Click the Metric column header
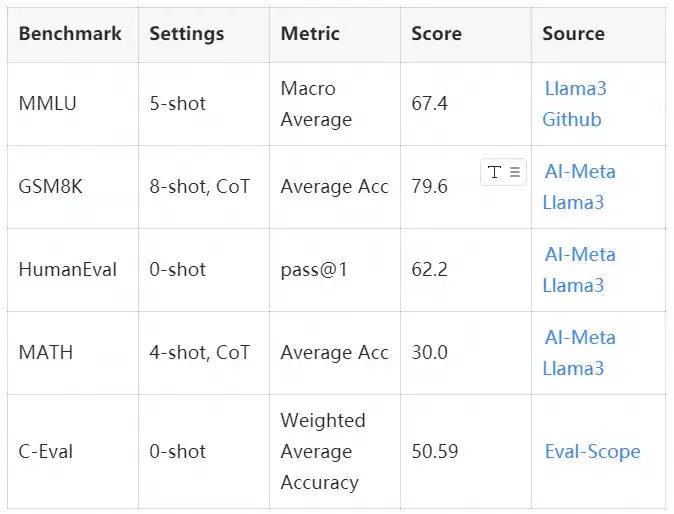674x514 pixels. point(310,34)
